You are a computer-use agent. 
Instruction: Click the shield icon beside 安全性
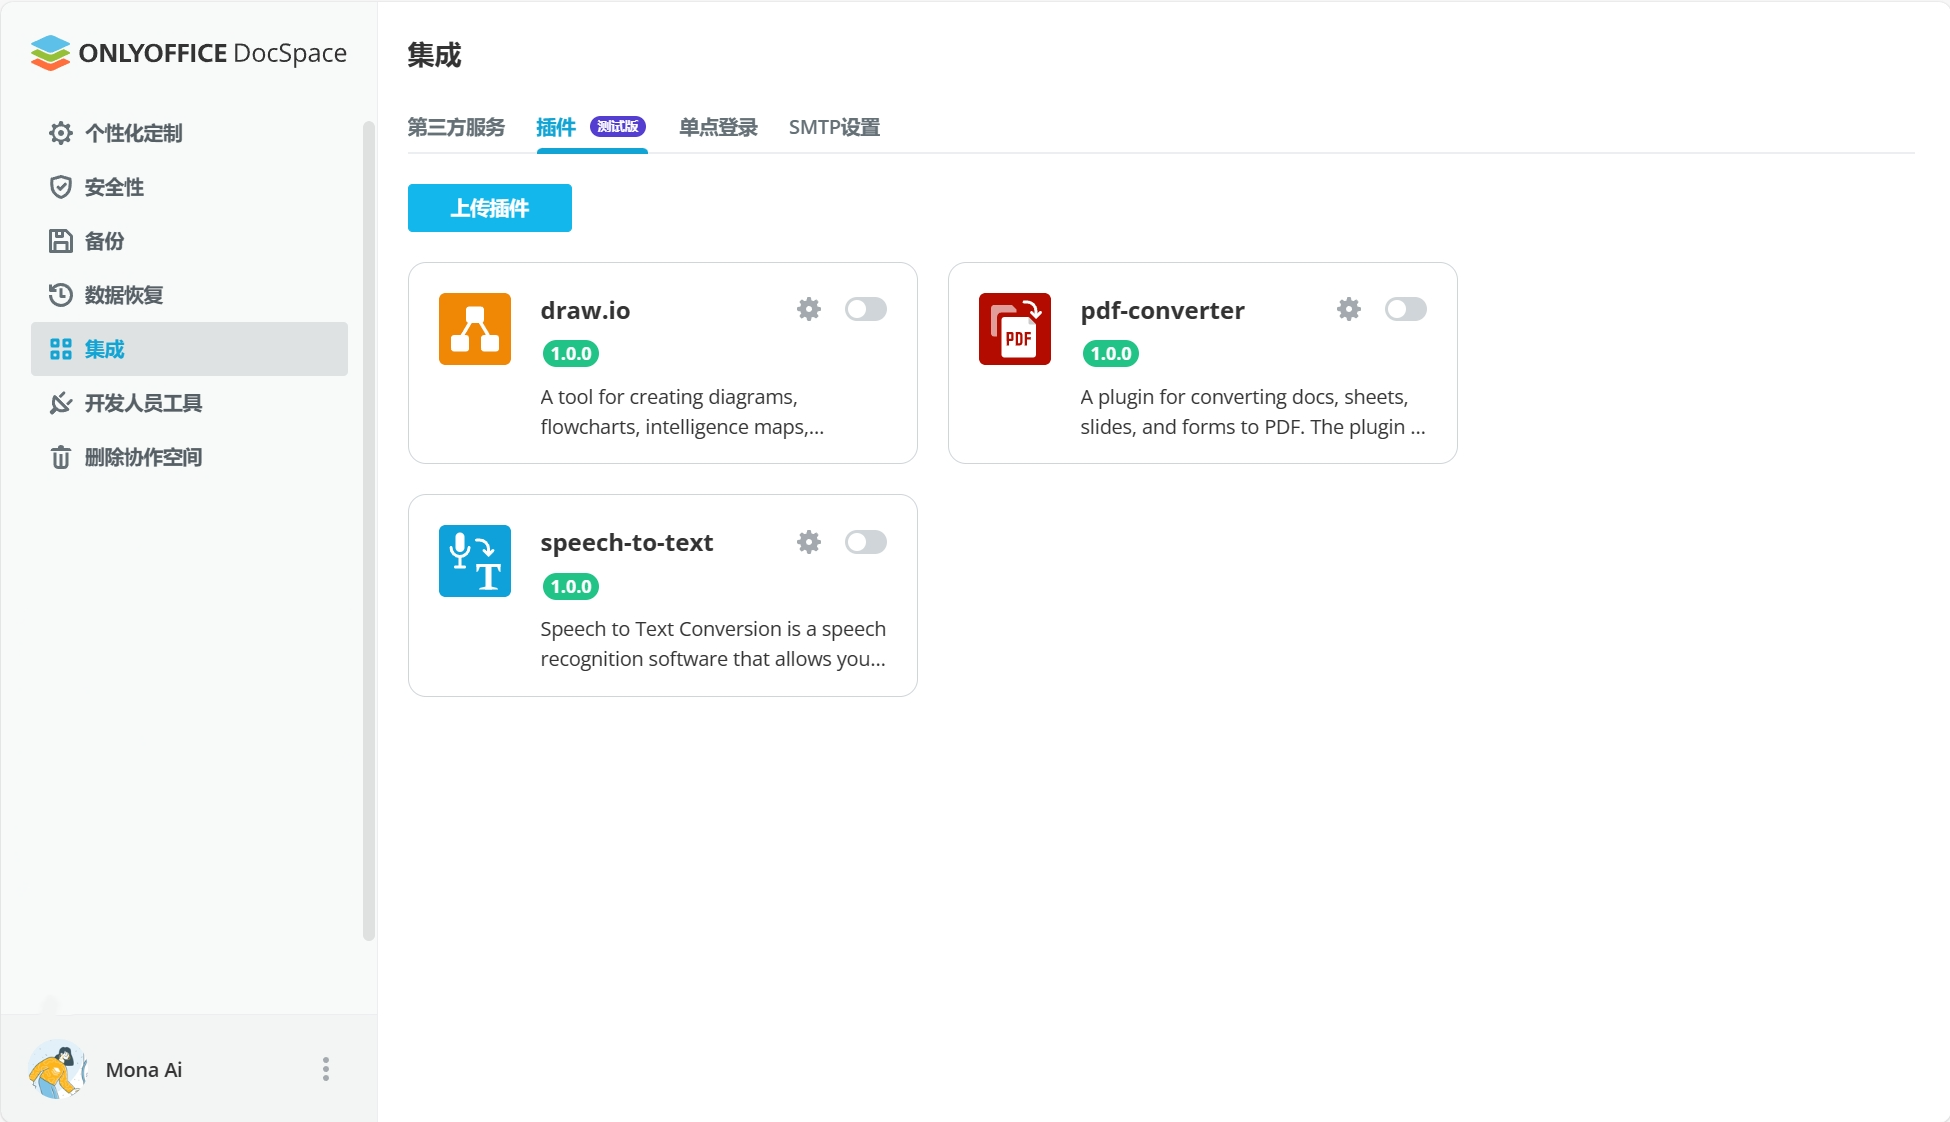coord(61,187)
